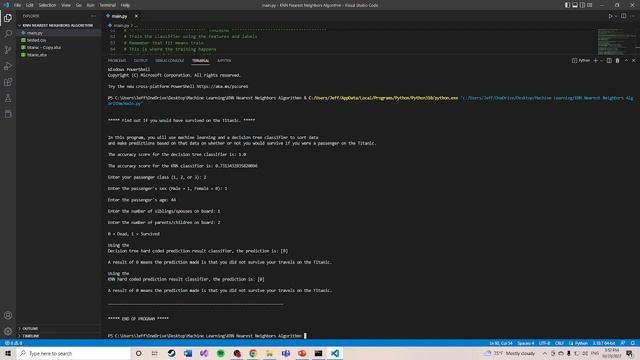640x360 pixels.
Task: Open the launch profile dropdown beside plus
Action: [601, 60]
